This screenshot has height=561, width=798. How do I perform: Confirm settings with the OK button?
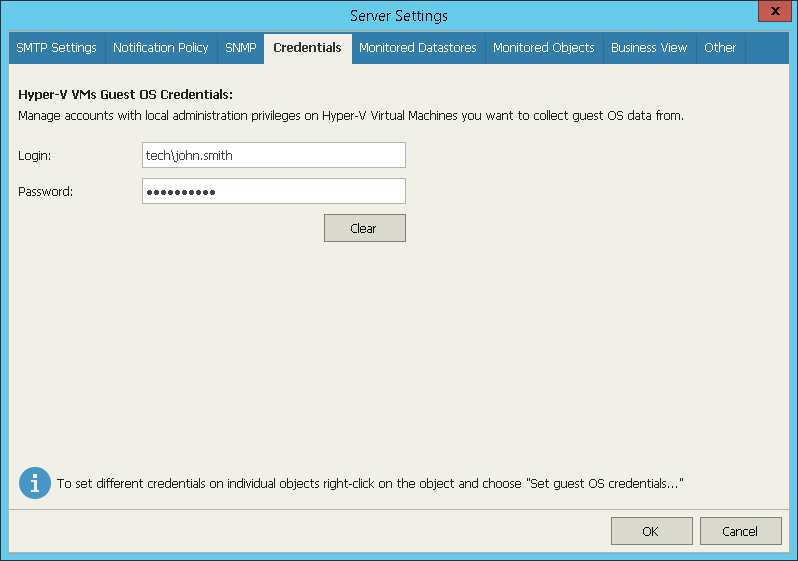(651, 531)
